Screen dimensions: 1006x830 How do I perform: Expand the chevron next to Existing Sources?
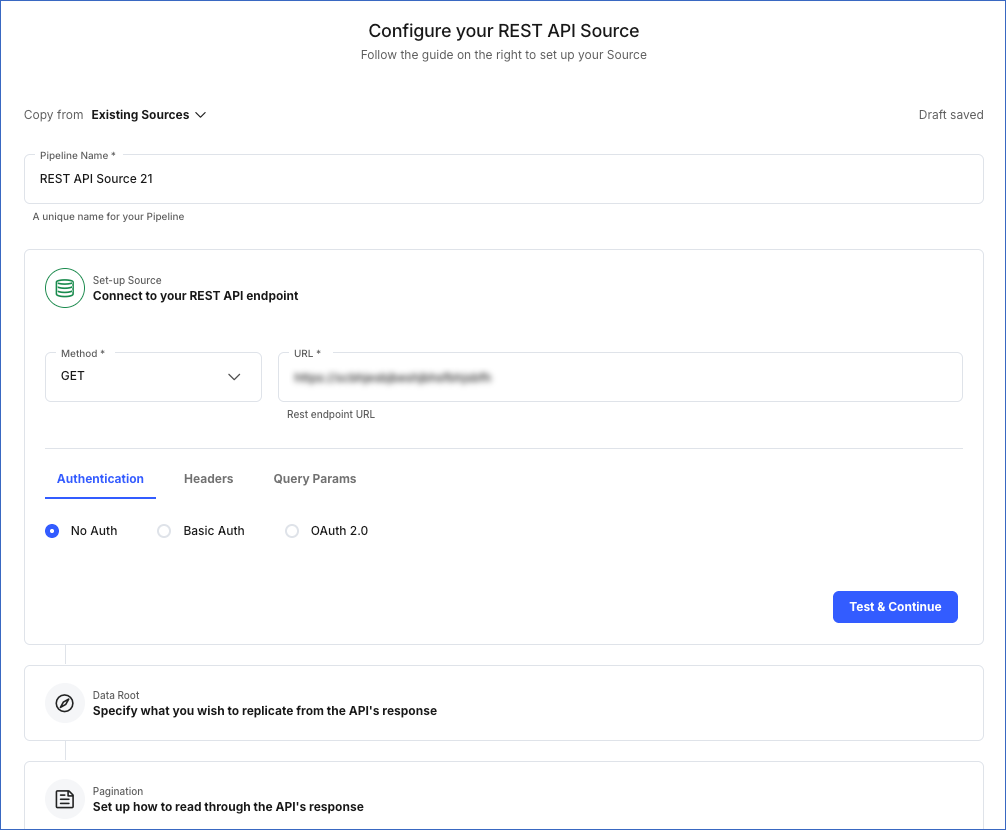[x=201, y=114]
